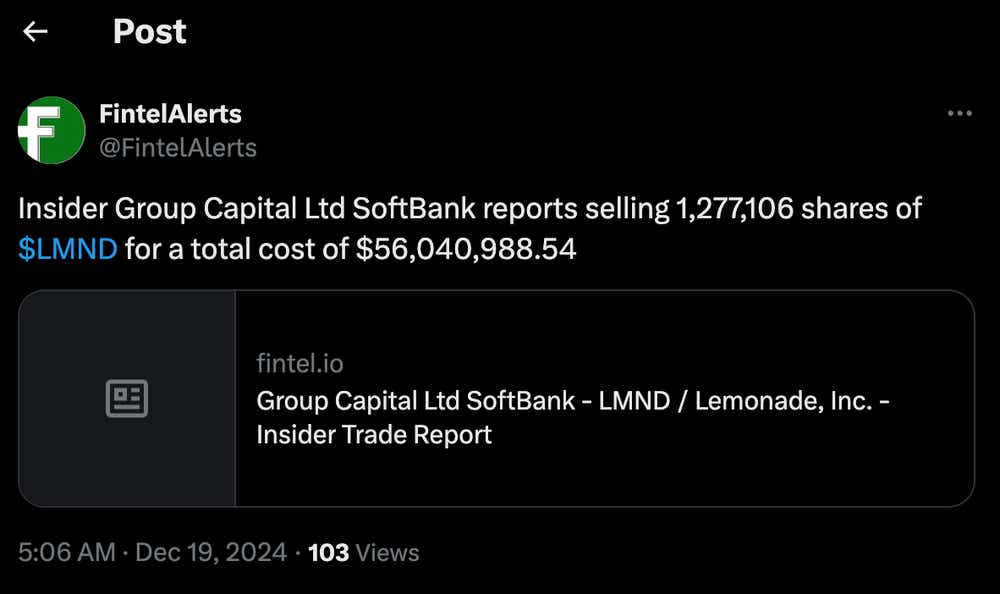Click Lemonade, Inc. in the card title
The image size is (1000, 594).
pos(786,401)
